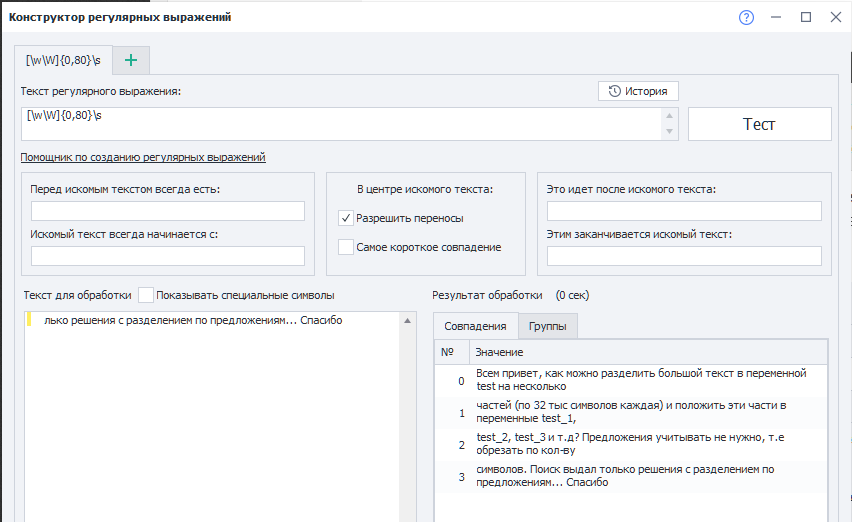Focus the Искомый текст всегда начинается с field
The width and height of the screenshot is (852, 522).
[168, 256]
